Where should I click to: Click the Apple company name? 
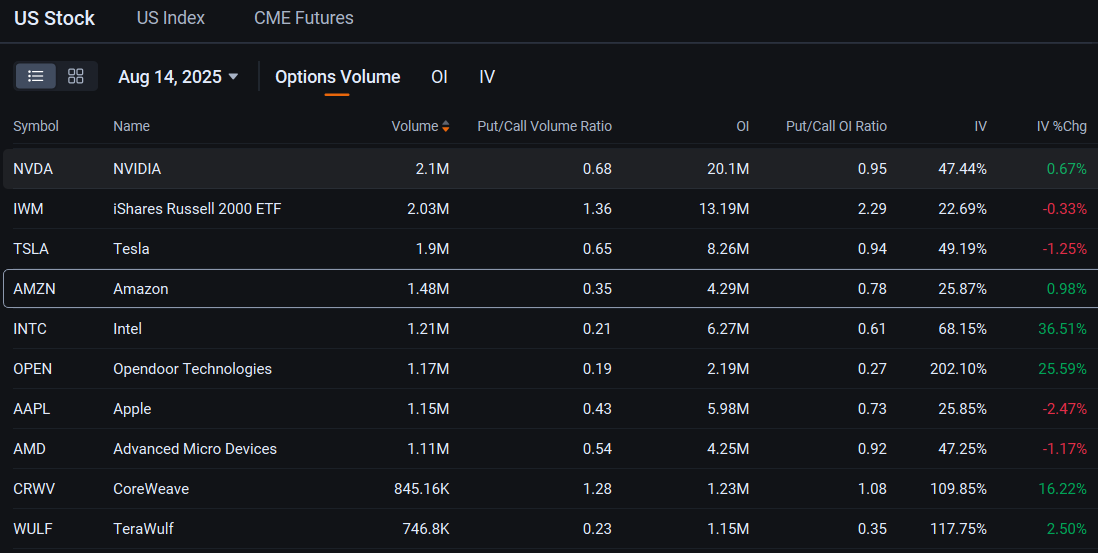[x=132, y=408]
